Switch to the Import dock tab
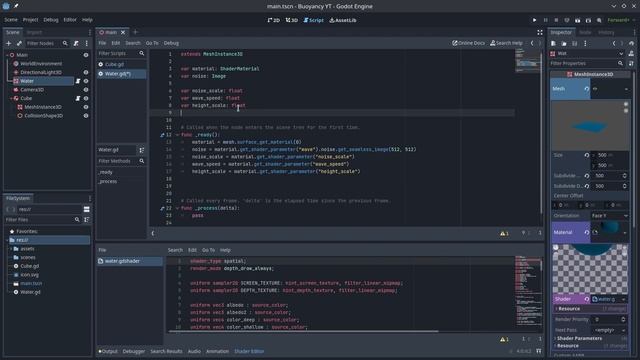 pyautogui.click(x=34, y=32)
